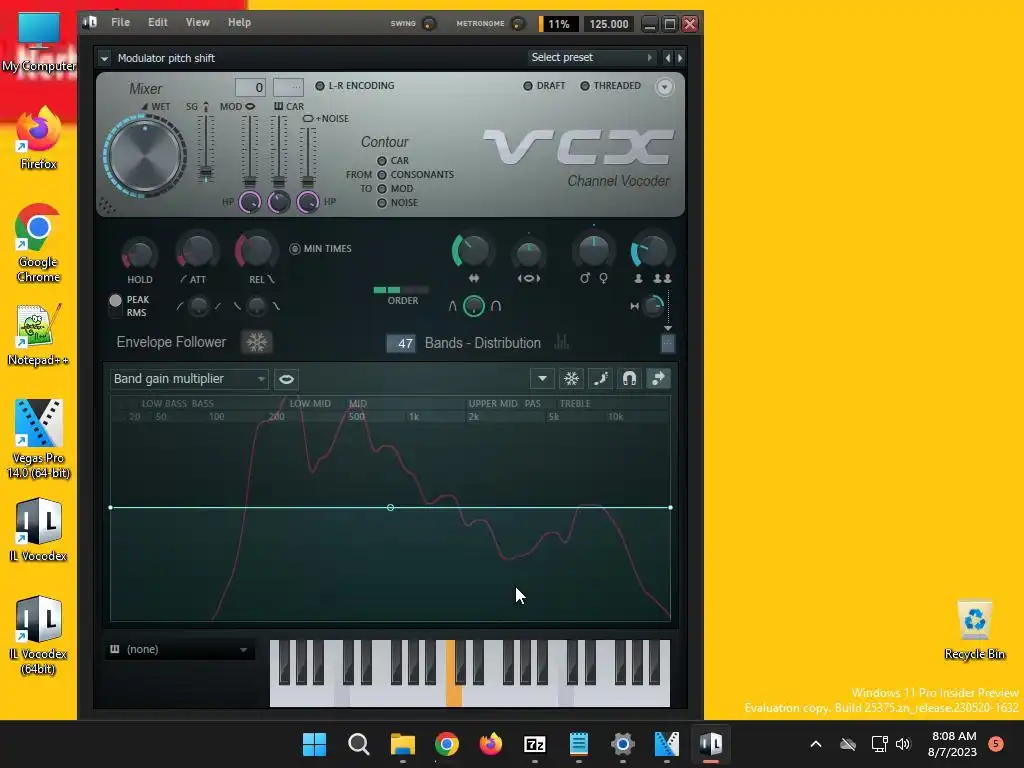The width and height of the screenshot is (1024, 768).
Task: Open the File menu
Action: click(x=120, y=22)
